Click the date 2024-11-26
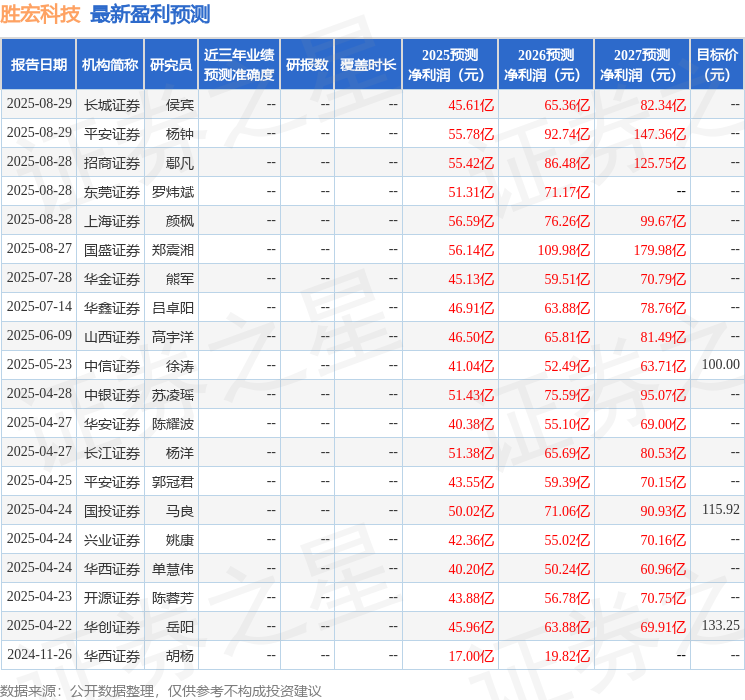745x700 pixels. [x=39, y=654]
